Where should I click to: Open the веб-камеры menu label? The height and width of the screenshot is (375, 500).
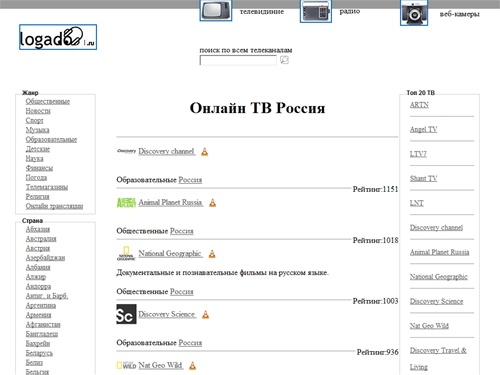point(460,14)
